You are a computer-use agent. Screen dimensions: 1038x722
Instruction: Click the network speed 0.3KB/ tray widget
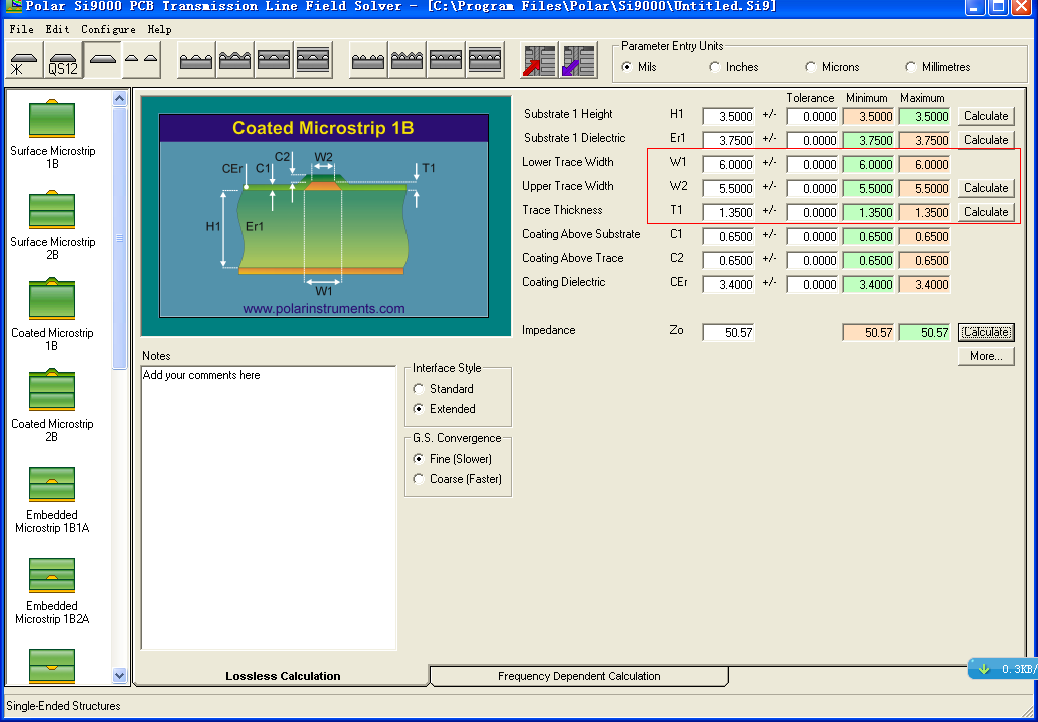point(1003,668)
